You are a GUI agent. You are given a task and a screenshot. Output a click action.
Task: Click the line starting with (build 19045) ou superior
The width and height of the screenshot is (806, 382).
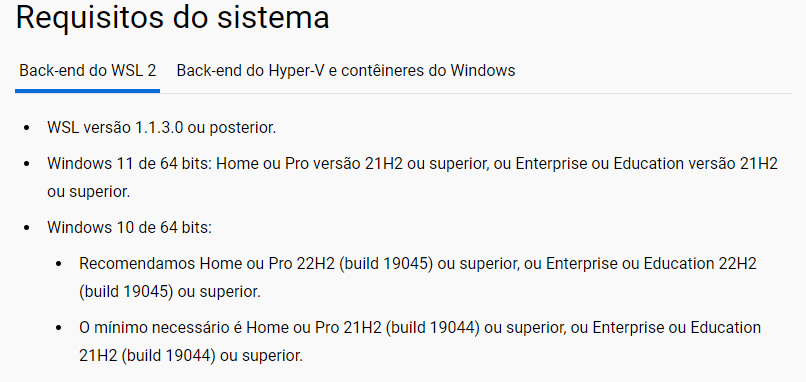170,292
